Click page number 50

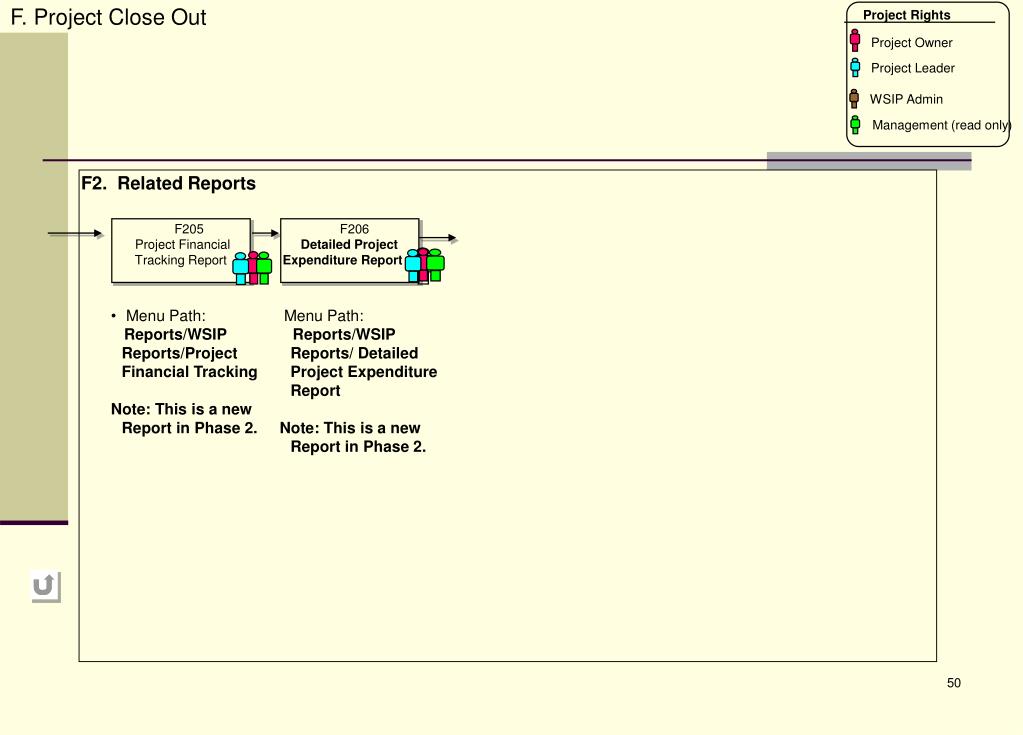953,683
